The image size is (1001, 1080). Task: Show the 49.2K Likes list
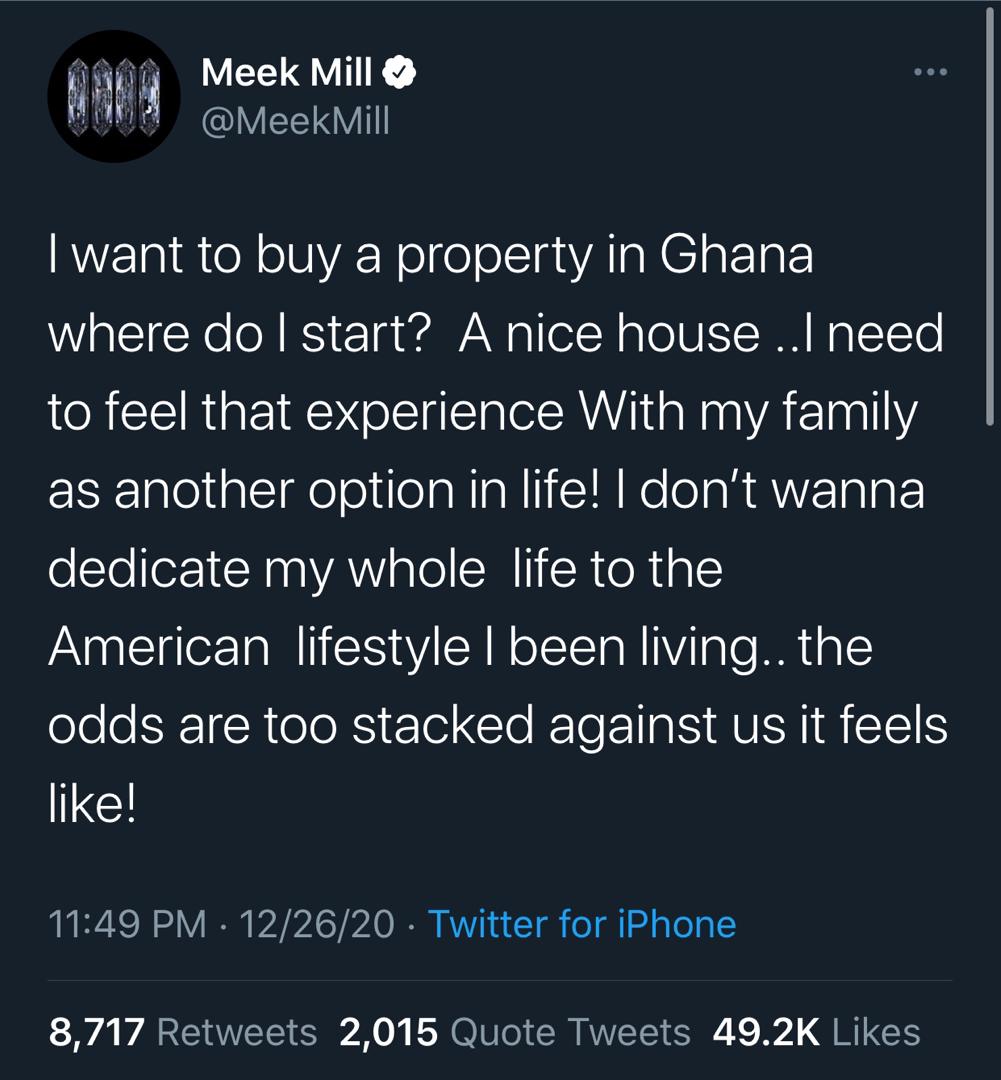[x=816, y=1031]
